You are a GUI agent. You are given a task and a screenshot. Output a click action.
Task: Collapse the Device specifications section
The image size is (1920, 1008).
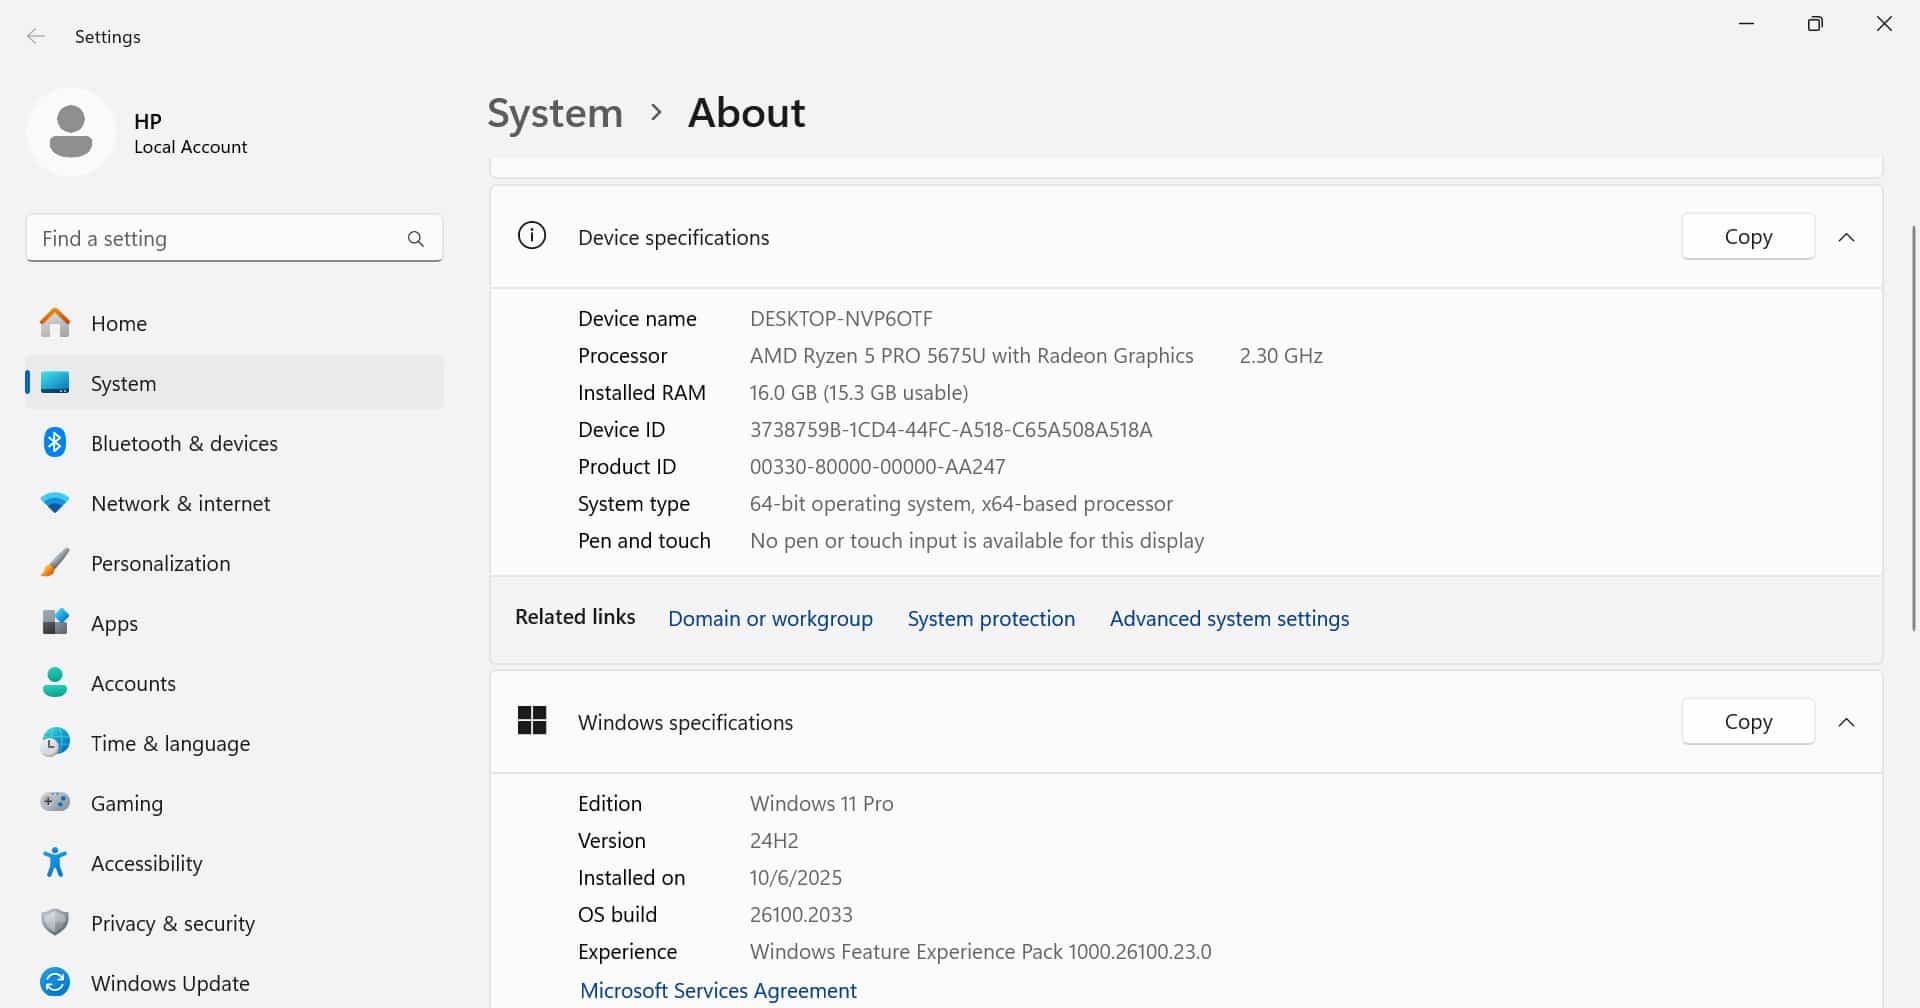click(1846, 237)
